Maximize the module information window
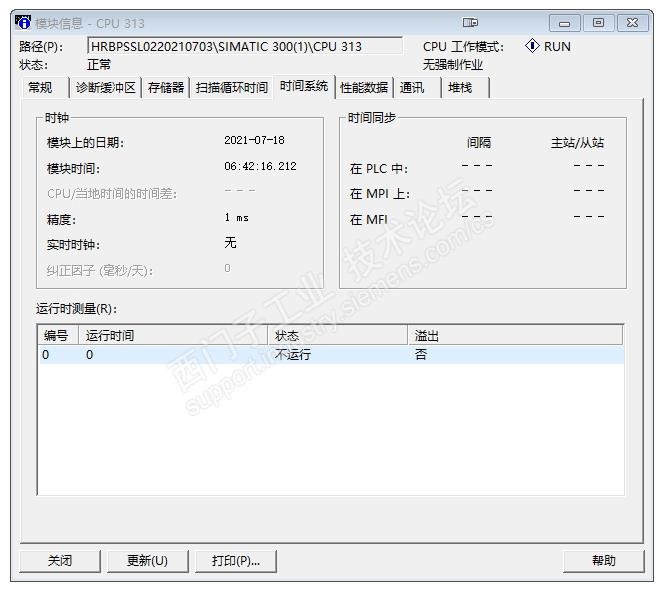Screen dimensions: 662x594 tap(598, 23)
